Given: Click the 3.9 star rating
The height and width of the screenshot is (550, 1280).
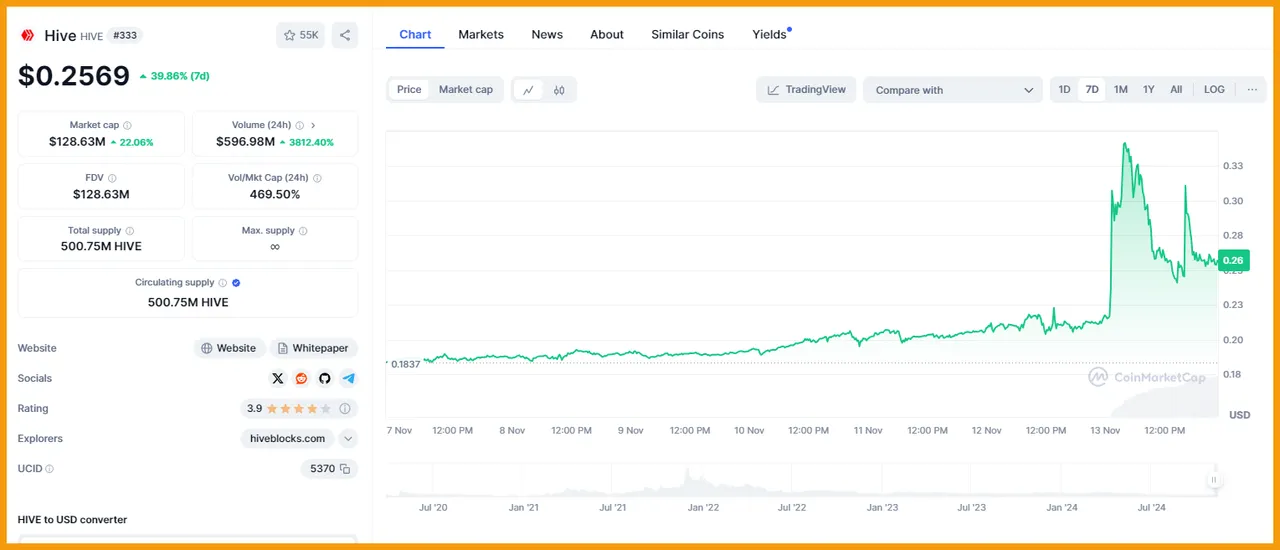Looking at the screenshot, I should 287,408.
